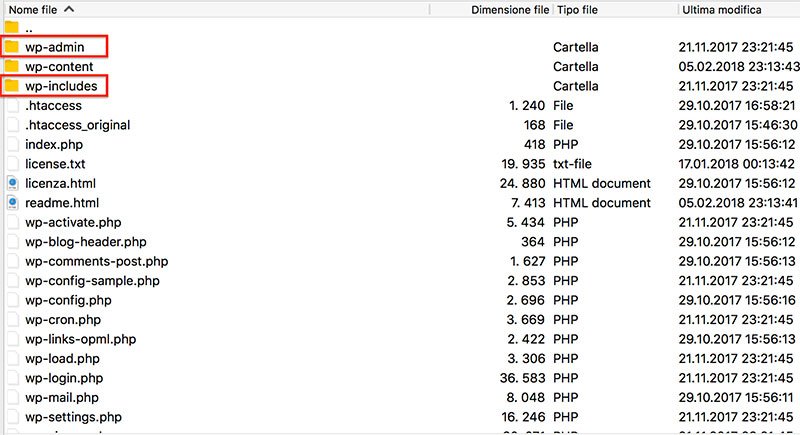Select the readme.html file name

tap(62, 202)
